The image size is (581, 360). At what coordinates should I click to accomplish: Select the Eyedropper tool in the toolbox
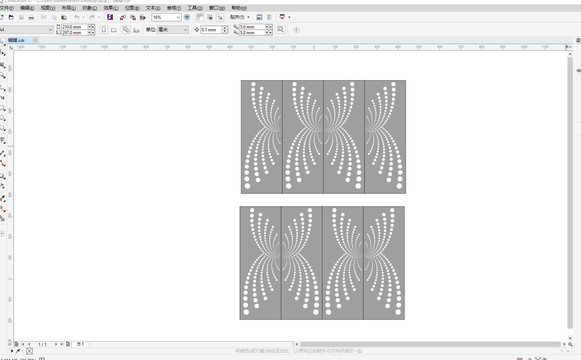tap(2, 199)
